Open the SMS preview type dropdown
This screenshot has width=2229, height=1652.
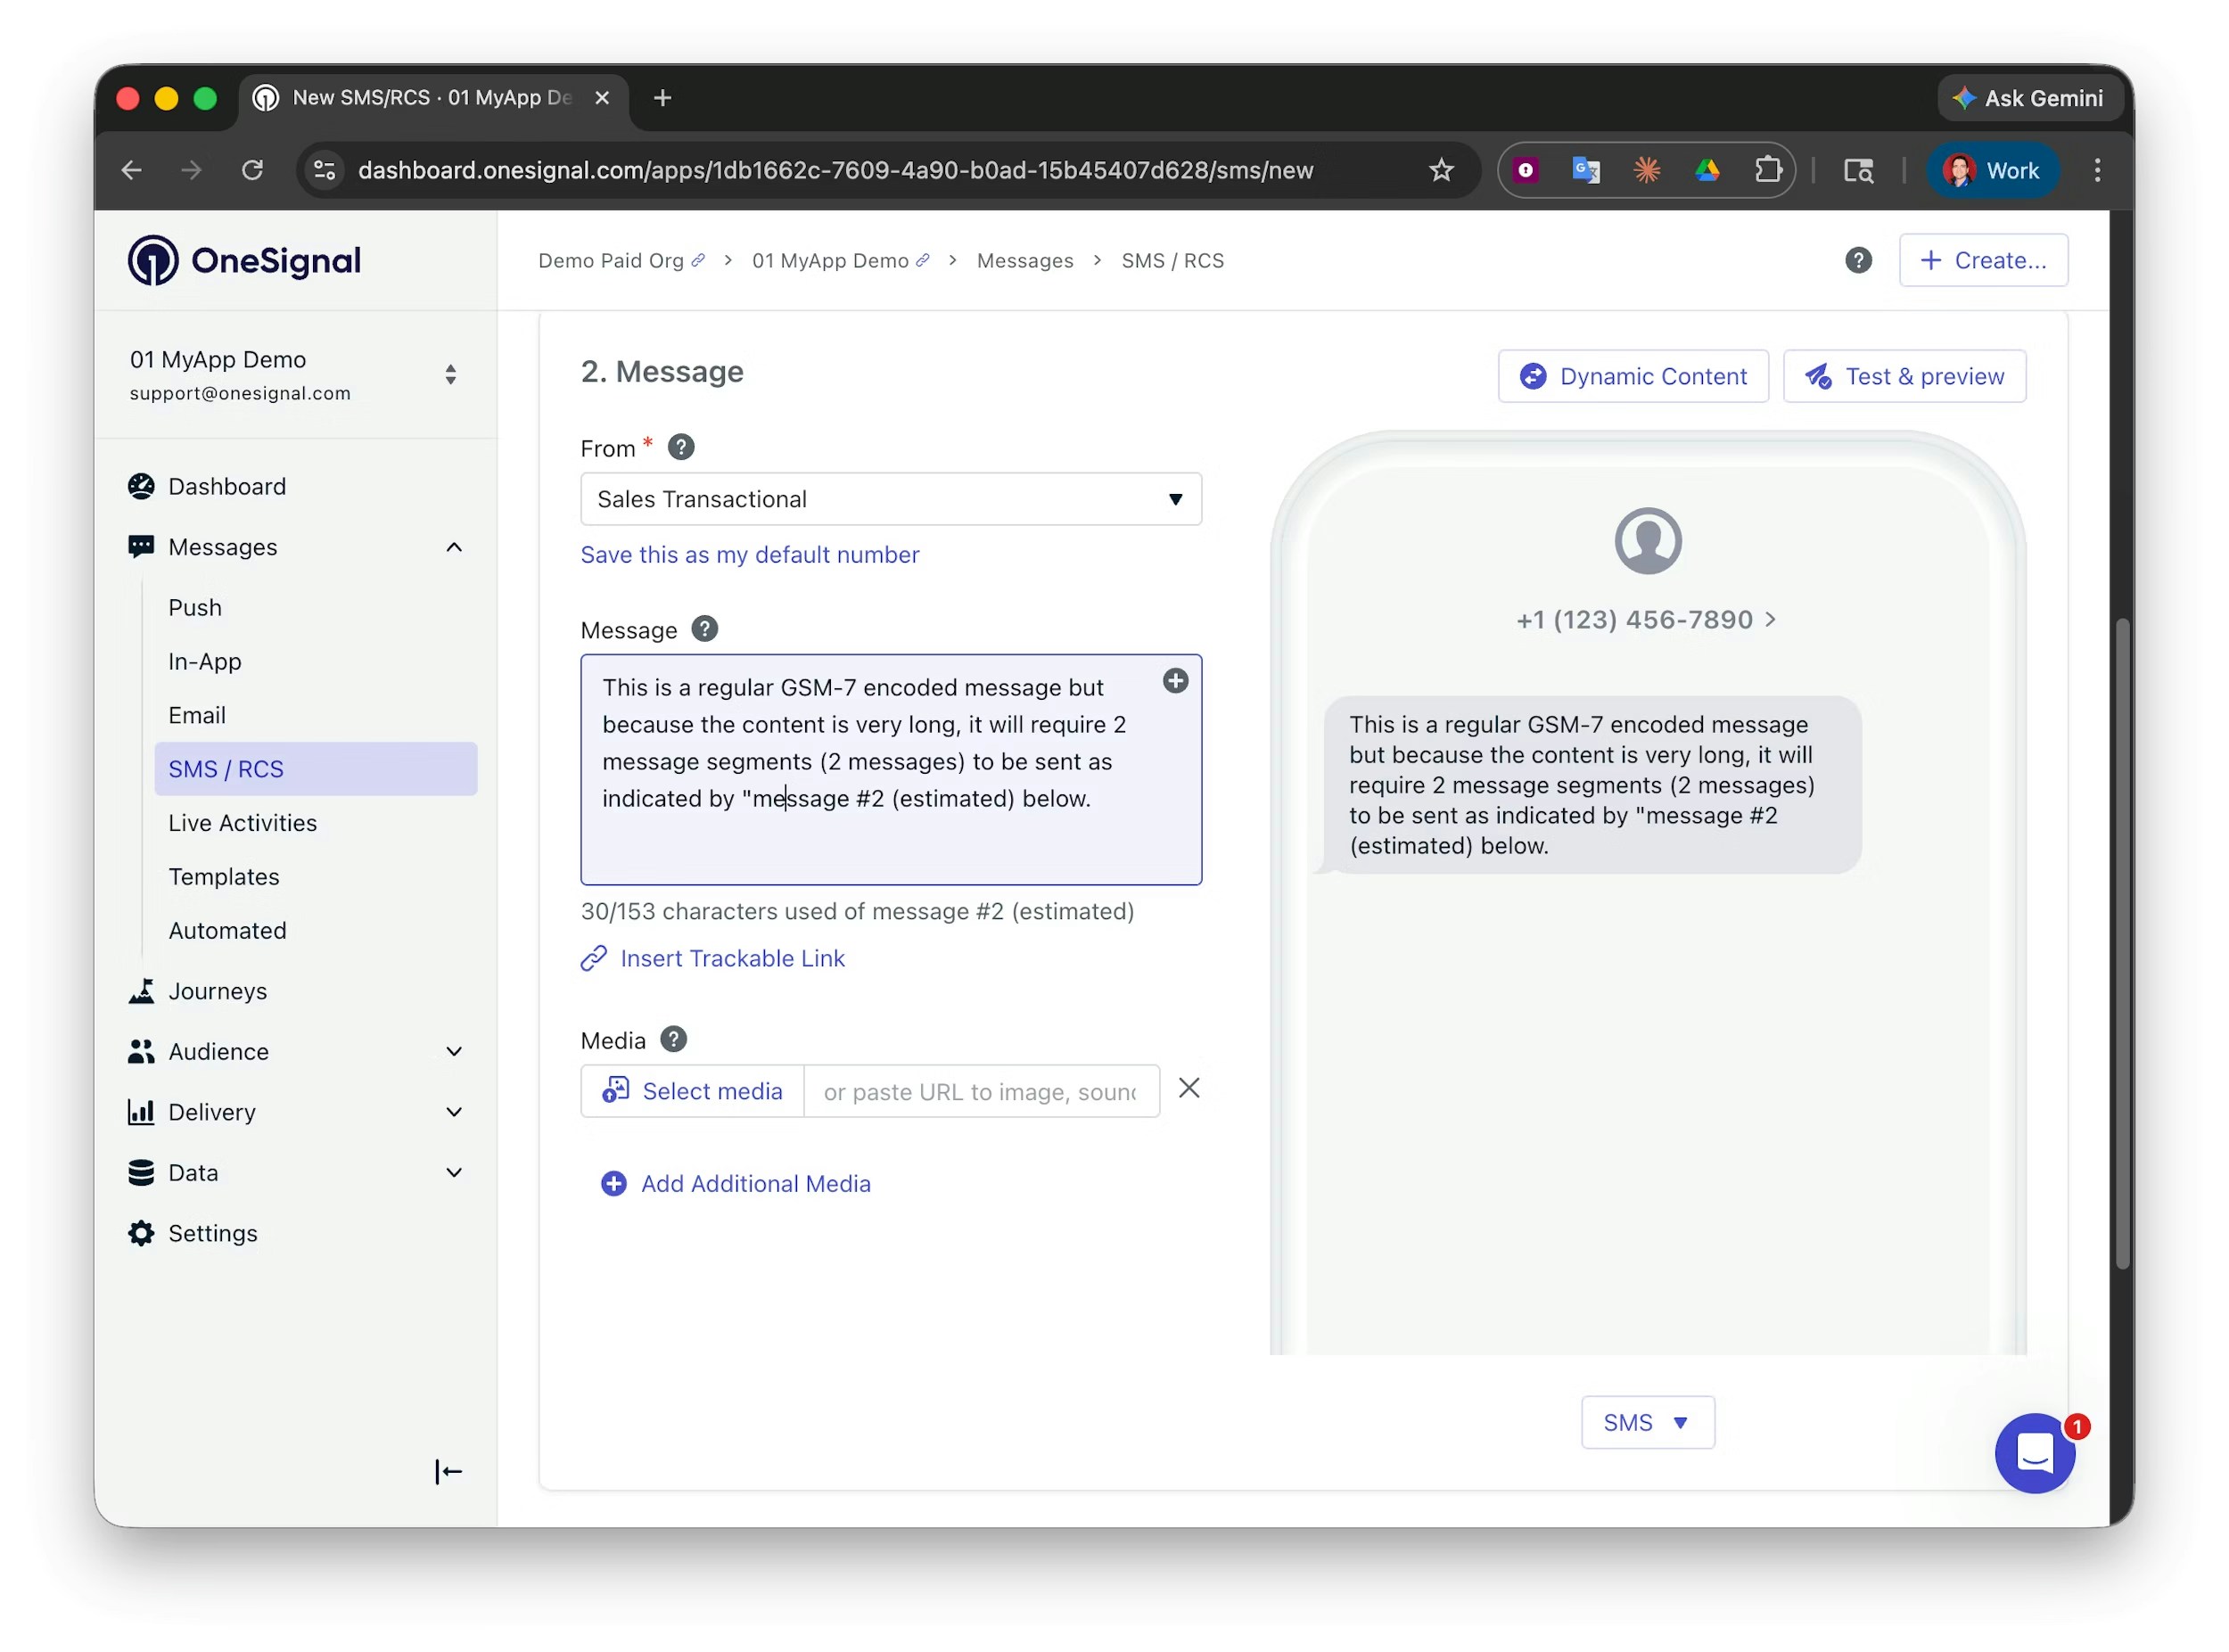pyautogui.click(x=1647, y=1422)
